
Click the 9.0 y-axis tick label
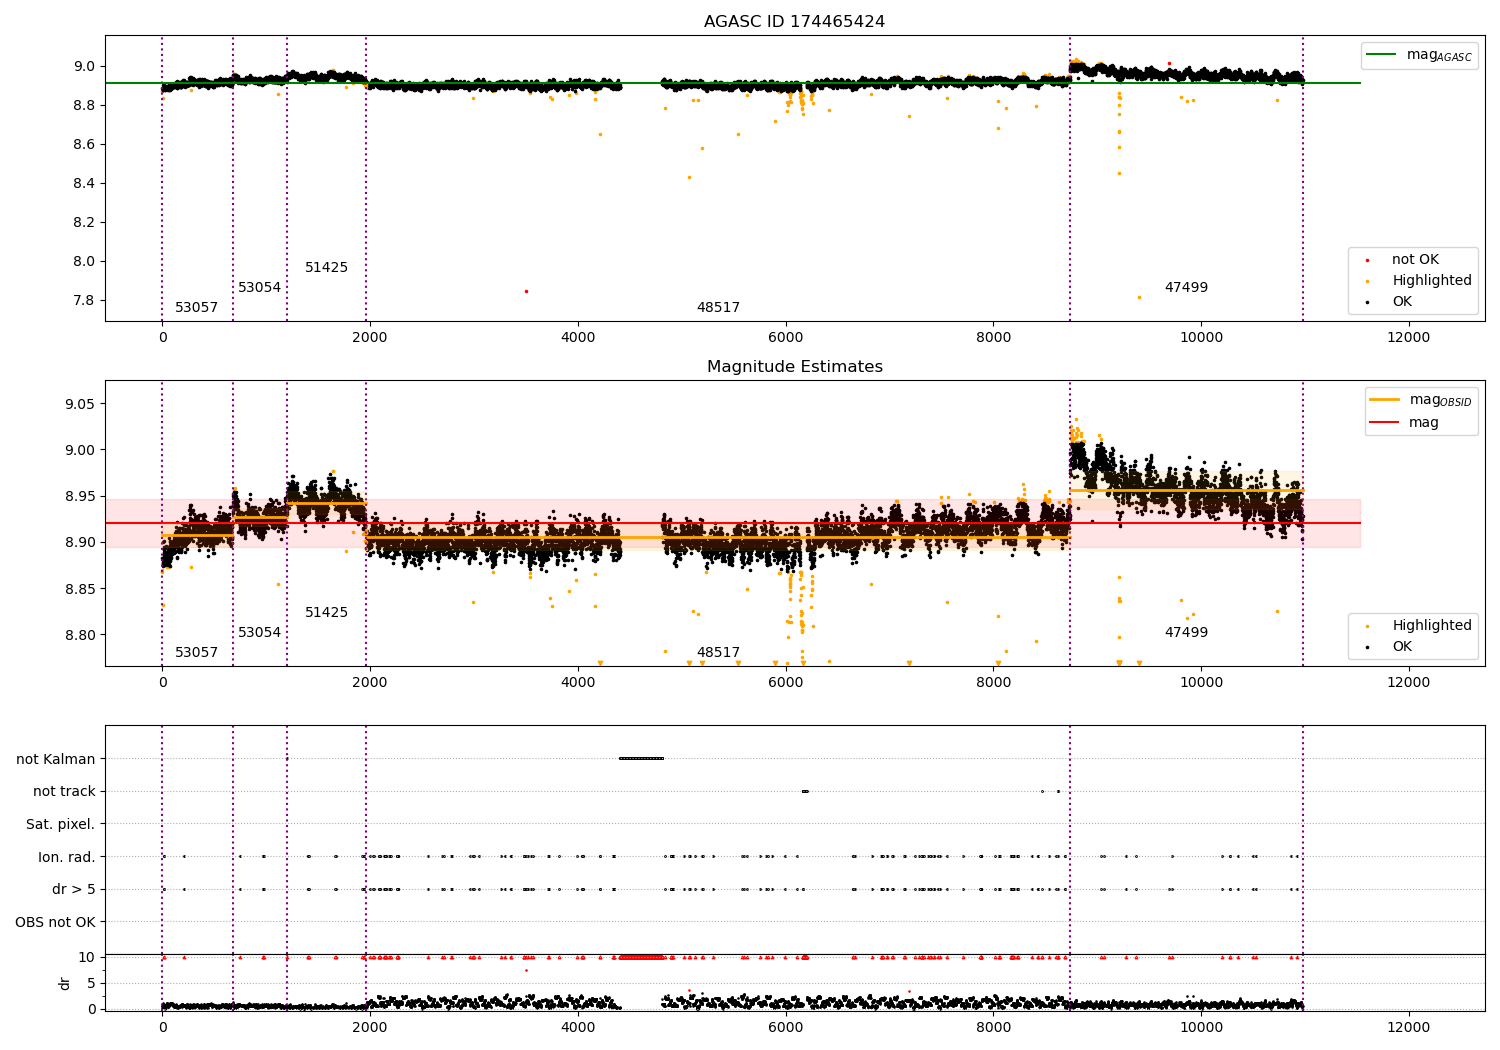83,67
